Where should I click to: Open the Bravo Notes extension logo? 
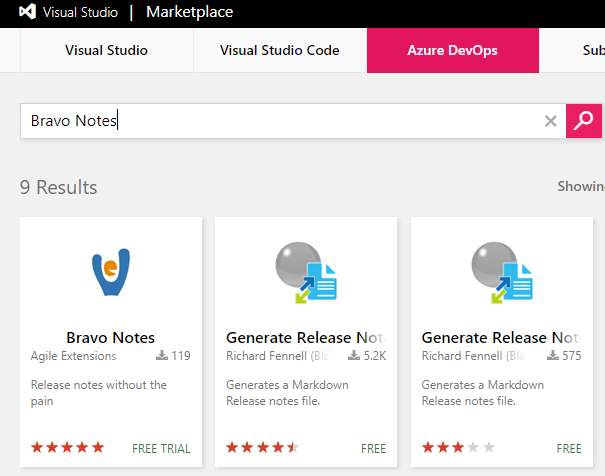coord(111,272)
